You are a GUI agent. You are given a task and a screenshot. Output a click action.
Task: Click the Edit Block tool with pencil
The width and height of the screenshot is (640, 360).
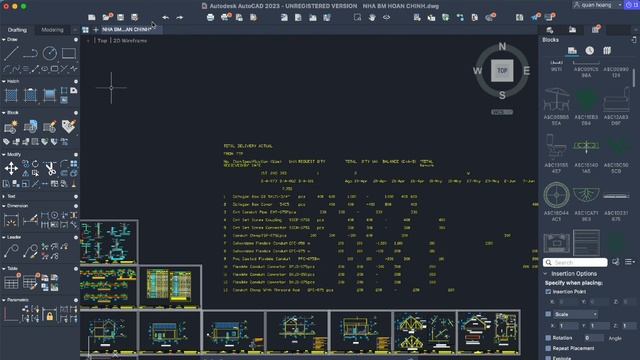49,127
